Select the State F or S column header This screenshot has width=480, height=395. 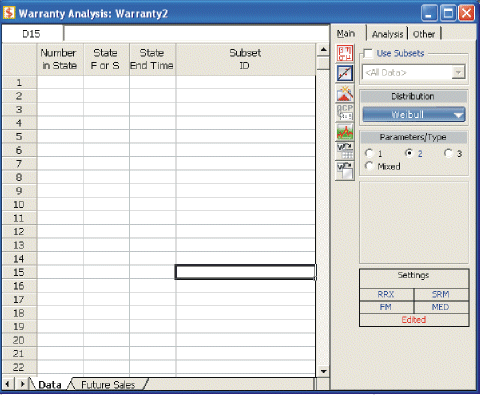(106, 59)
